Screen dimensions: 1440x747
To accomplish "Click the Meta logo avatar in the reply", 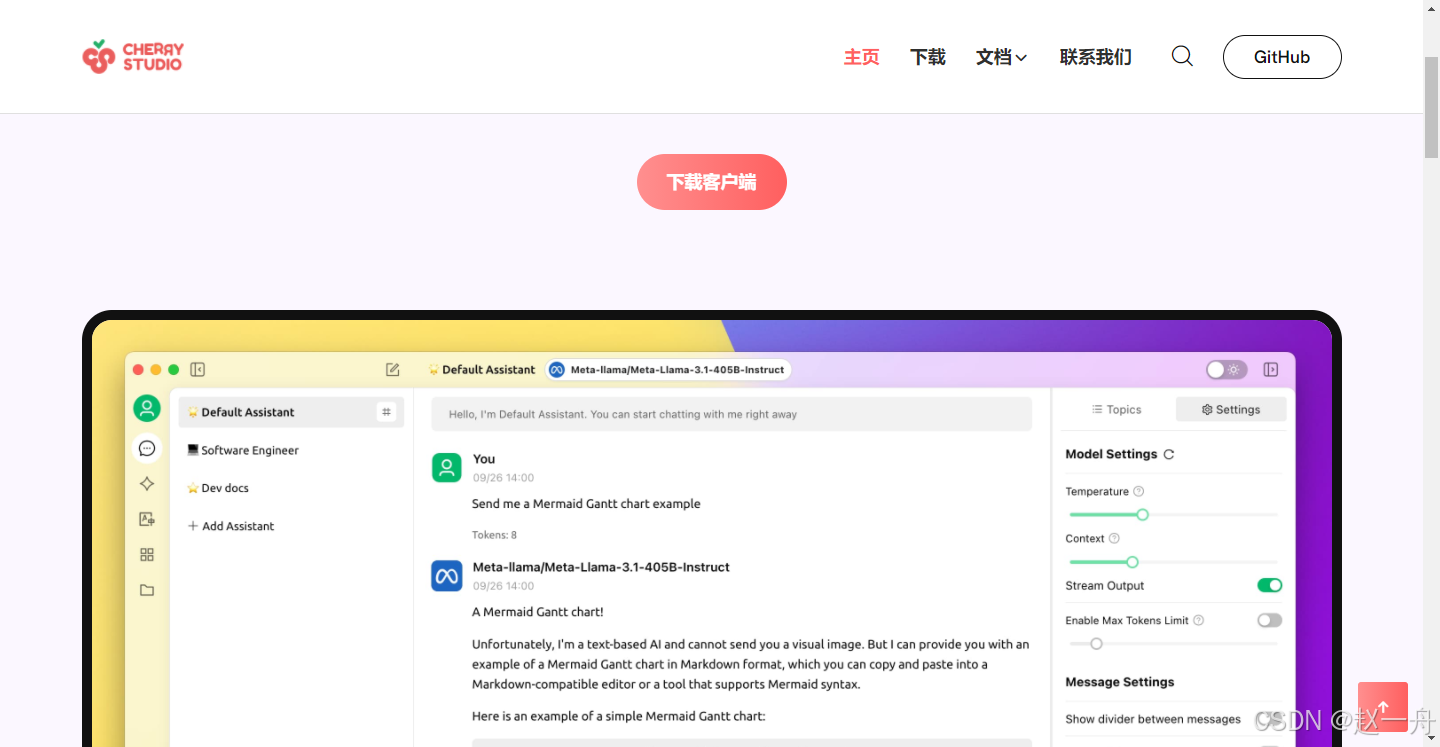I will tap(447, 576).
